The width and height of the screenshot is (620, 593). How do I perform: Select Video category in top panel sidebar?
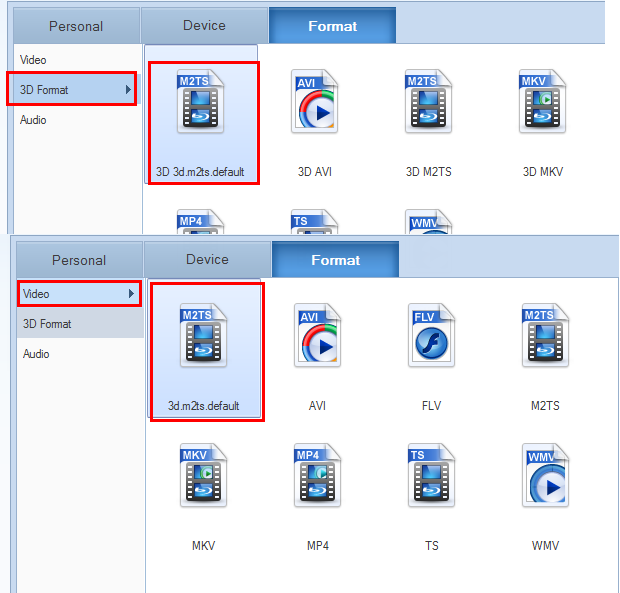click(x=78, y=60)
